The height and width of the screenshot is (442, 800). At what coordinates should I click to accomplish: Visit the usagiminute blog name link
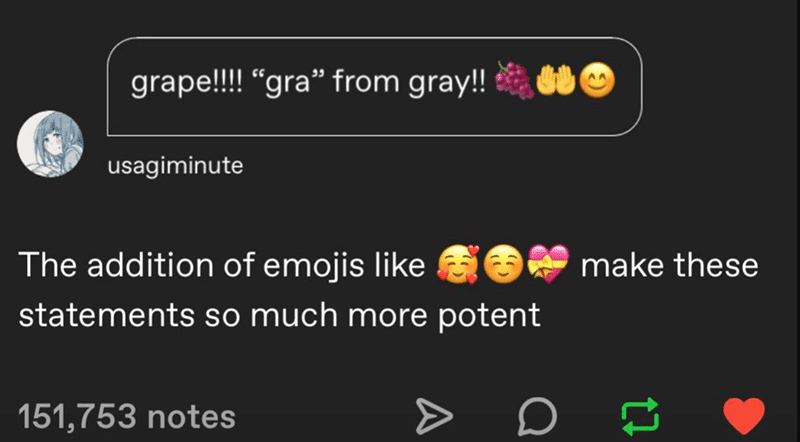pos(175,166)
